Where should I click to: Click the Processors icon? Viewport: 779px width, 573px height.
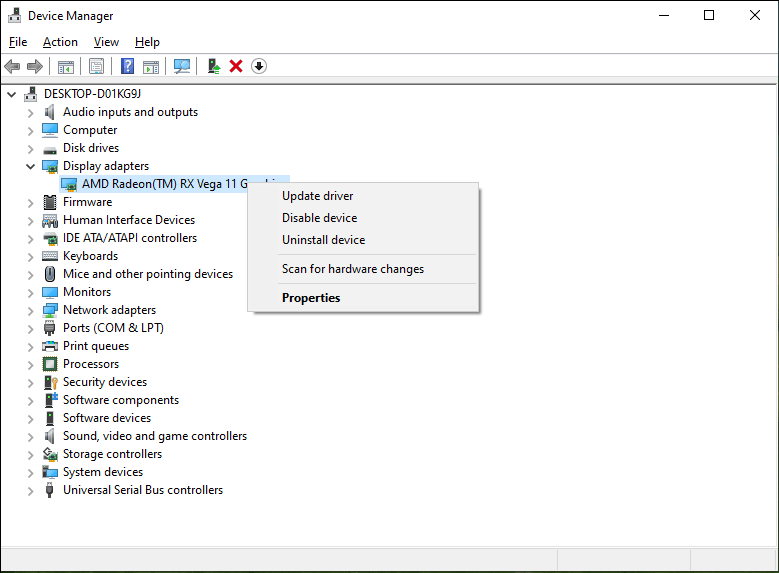point(50,364)
